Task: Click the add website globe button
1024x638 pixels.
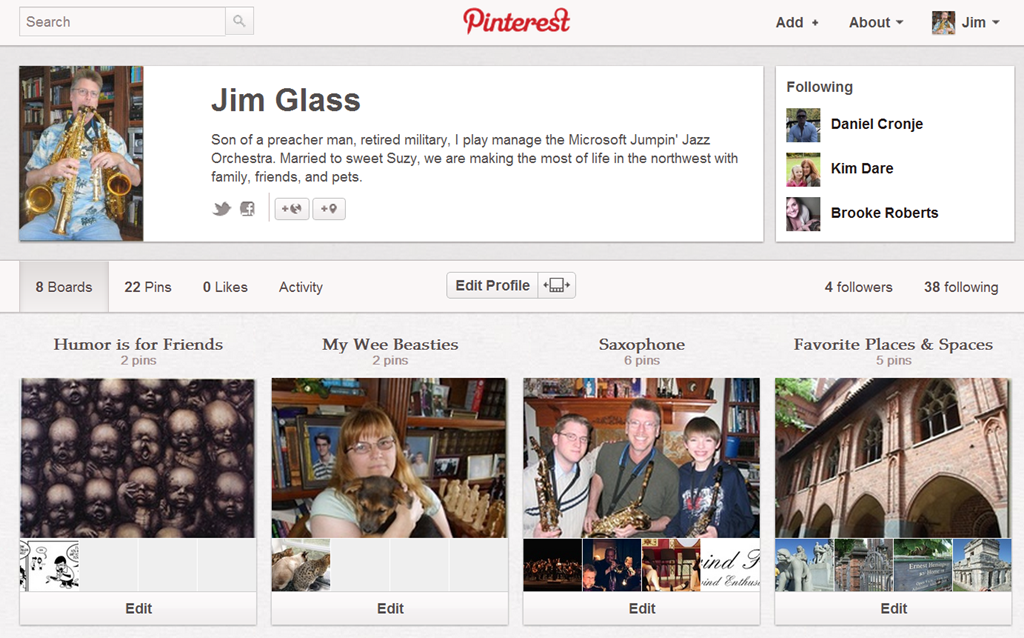Action: pos(291,209)
